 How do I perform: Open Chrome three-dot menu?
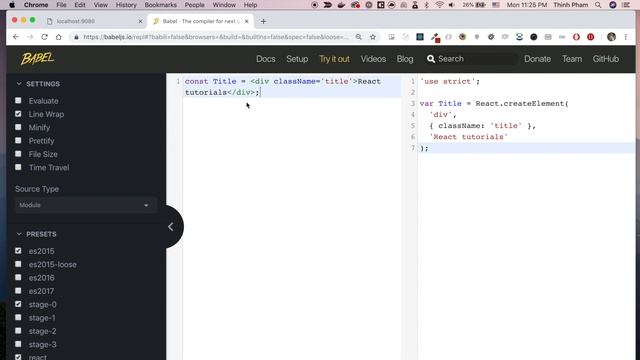pyautogui.click(x=626, y=37)
